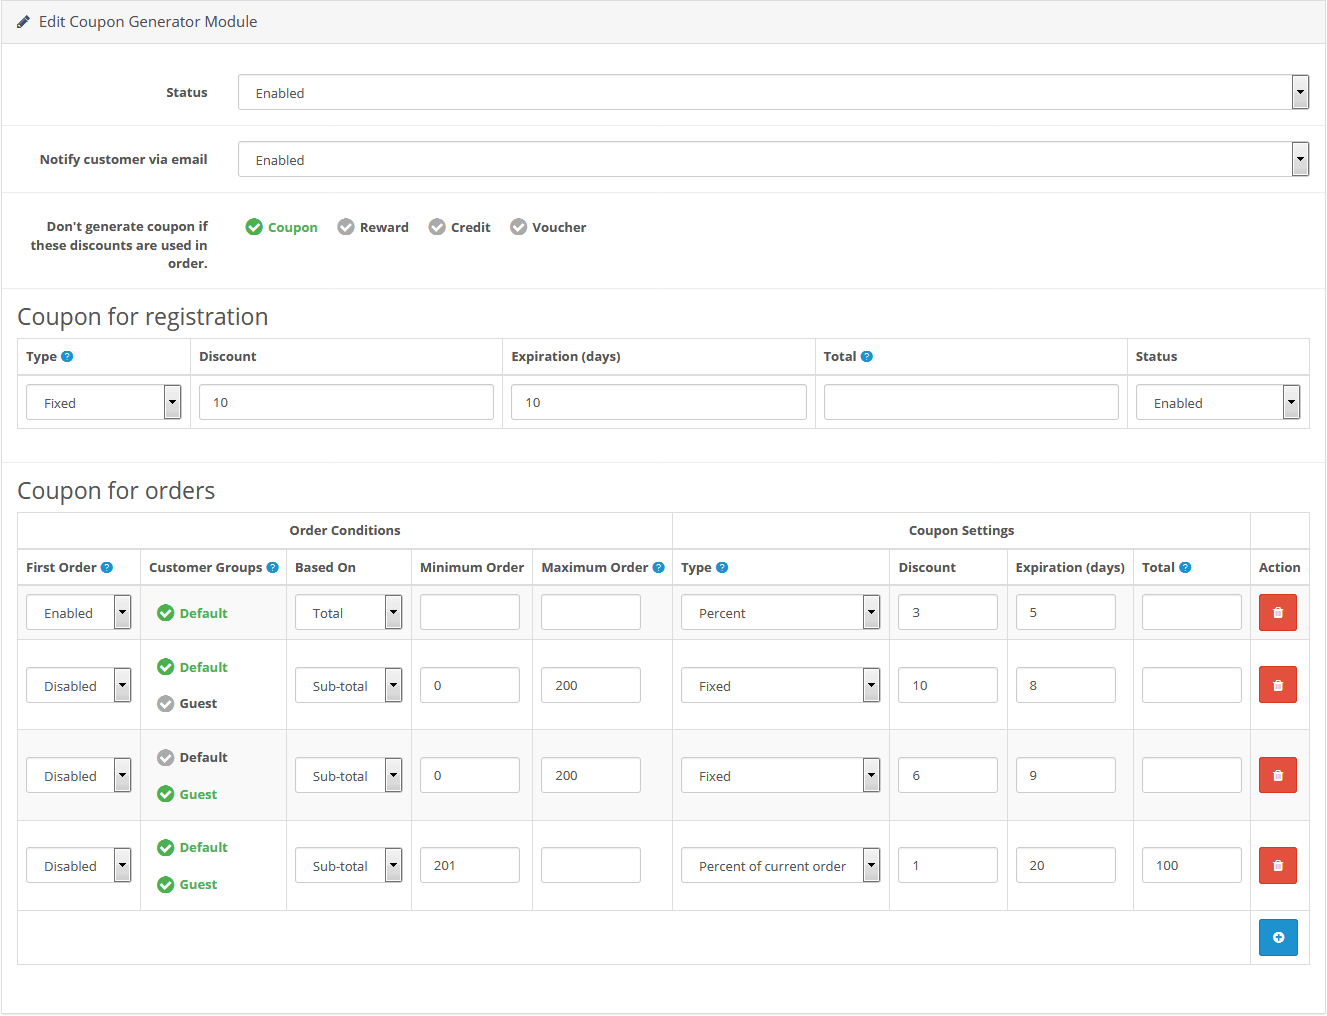Click help icon beside registration Type header
Viewport: 1327px width, 1016px height.
[x=67, y=356]
